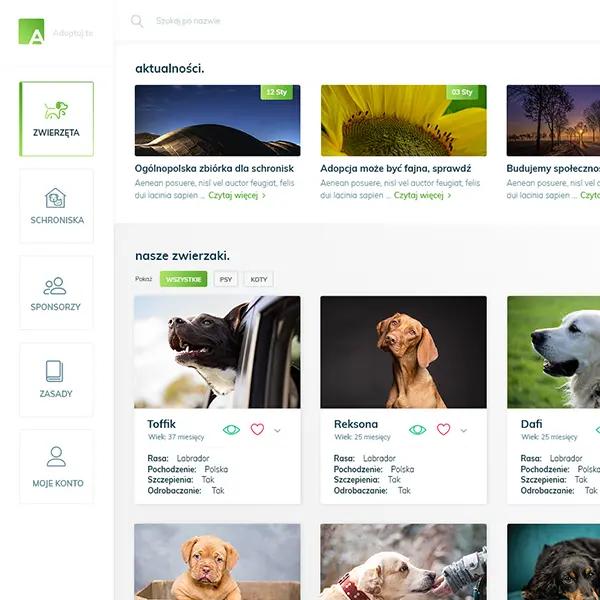The image size is (600, 600).
Task: Click the Adoptuj.to green logo icon
Action: tap(31, 32)
